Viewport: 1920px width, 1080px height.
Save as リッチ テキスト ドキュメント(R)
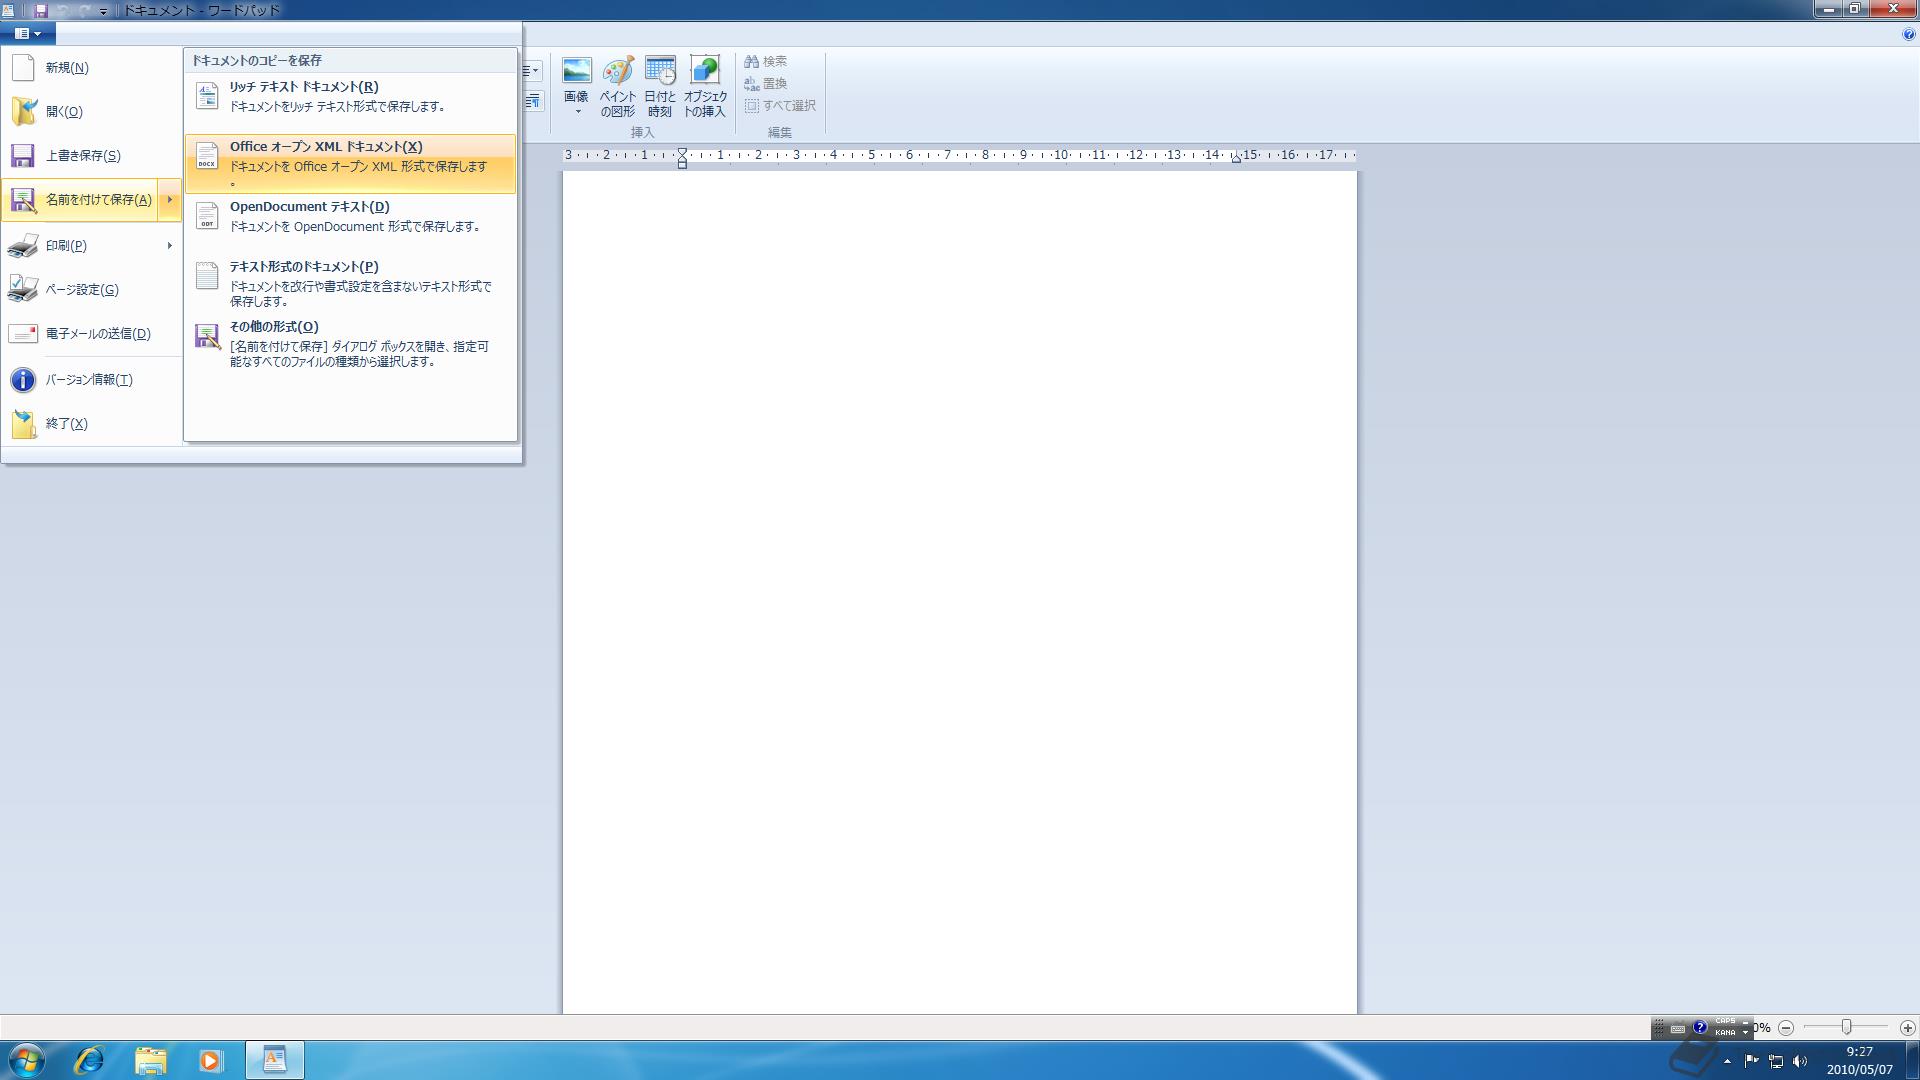350,97
